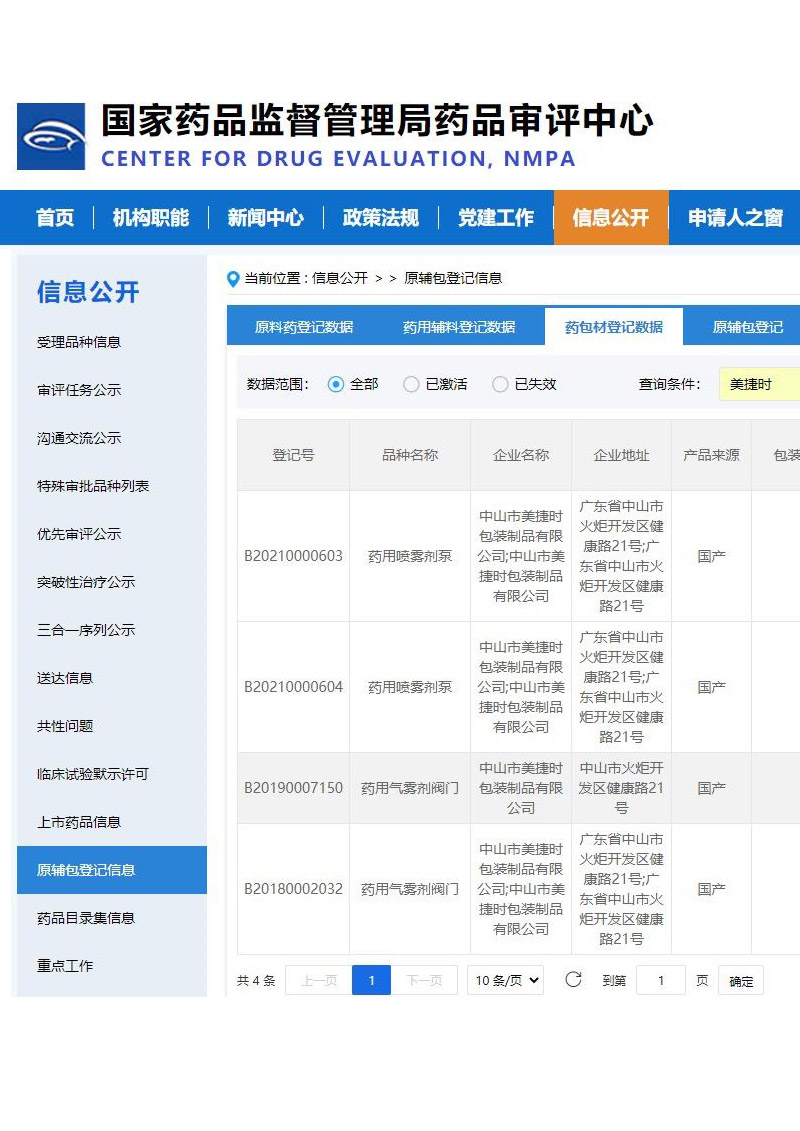800x1131 pixels.
Task: Go to 政策法规 in navigation bar
Action: 380,218
